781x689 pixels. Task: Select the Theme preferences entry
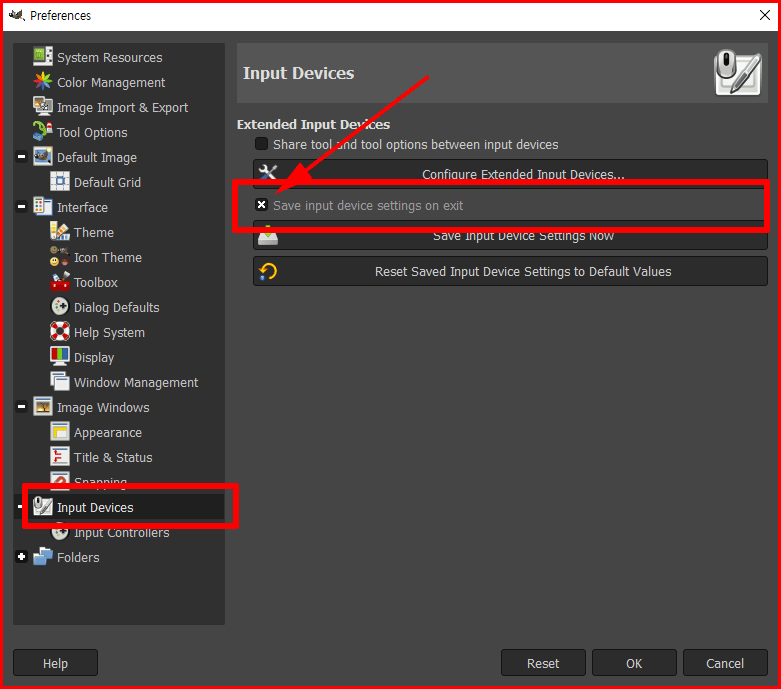pos(94,233)
